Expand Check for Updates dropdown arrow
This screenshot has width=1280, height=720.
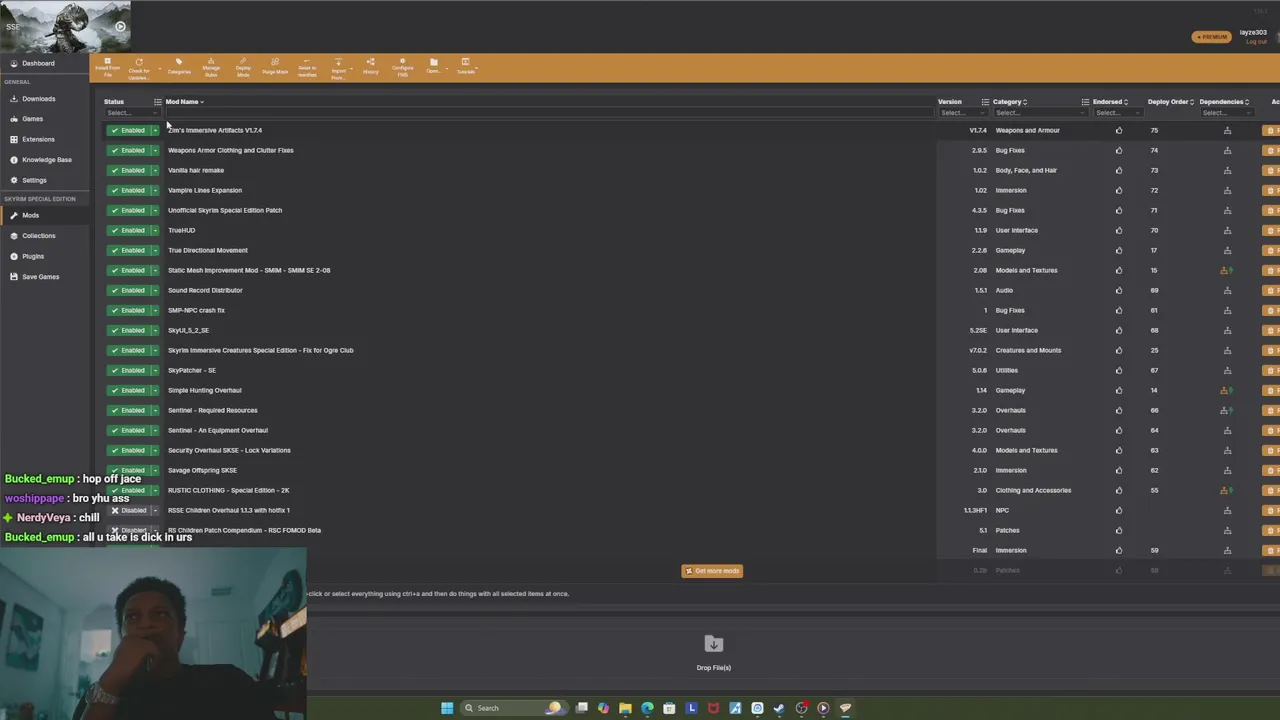tap(159, 70)
